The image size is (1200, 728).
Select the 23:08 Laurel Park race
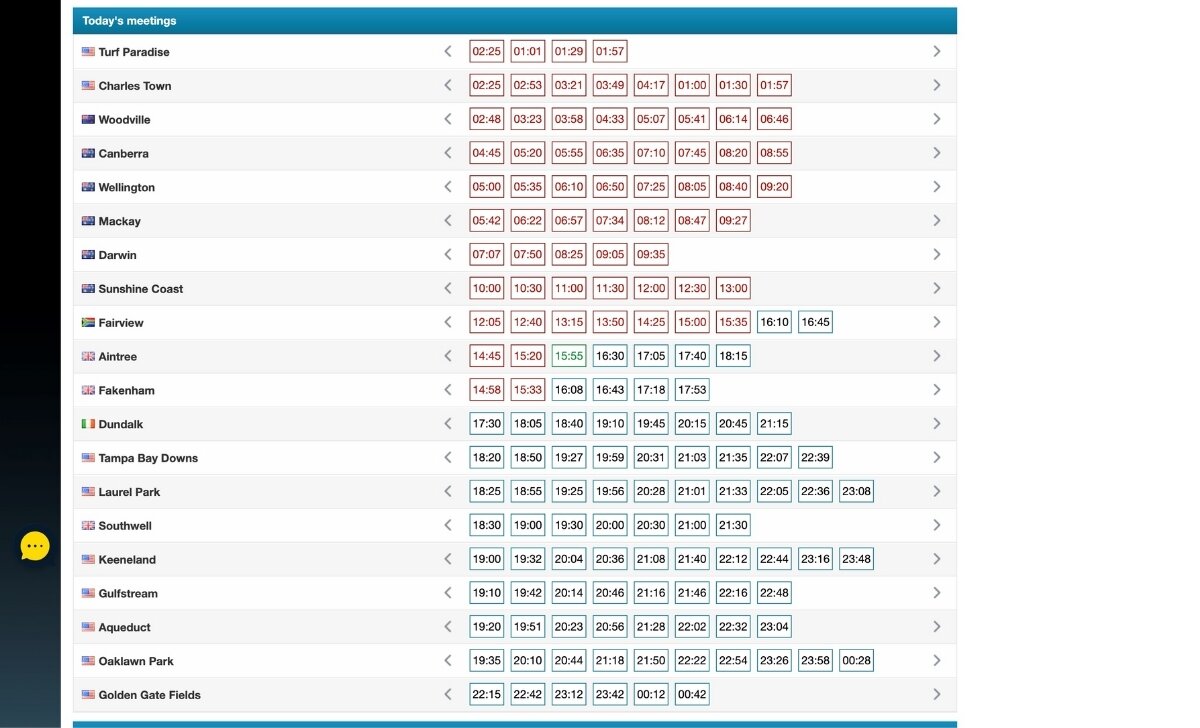click(856, 491)
